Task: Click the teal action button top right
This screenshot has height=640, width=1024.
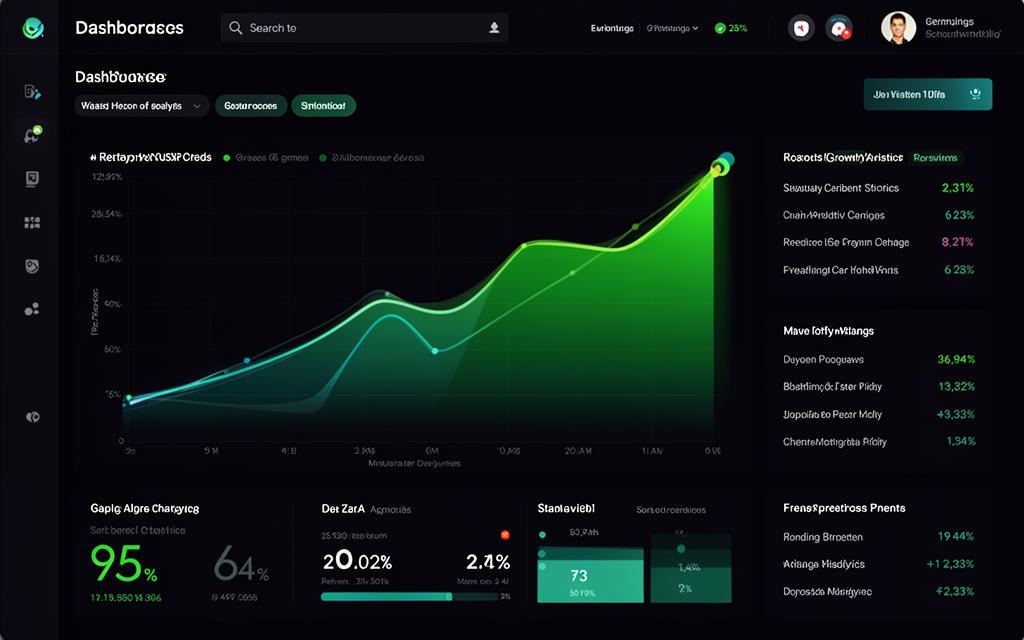Action: (927, 93)
